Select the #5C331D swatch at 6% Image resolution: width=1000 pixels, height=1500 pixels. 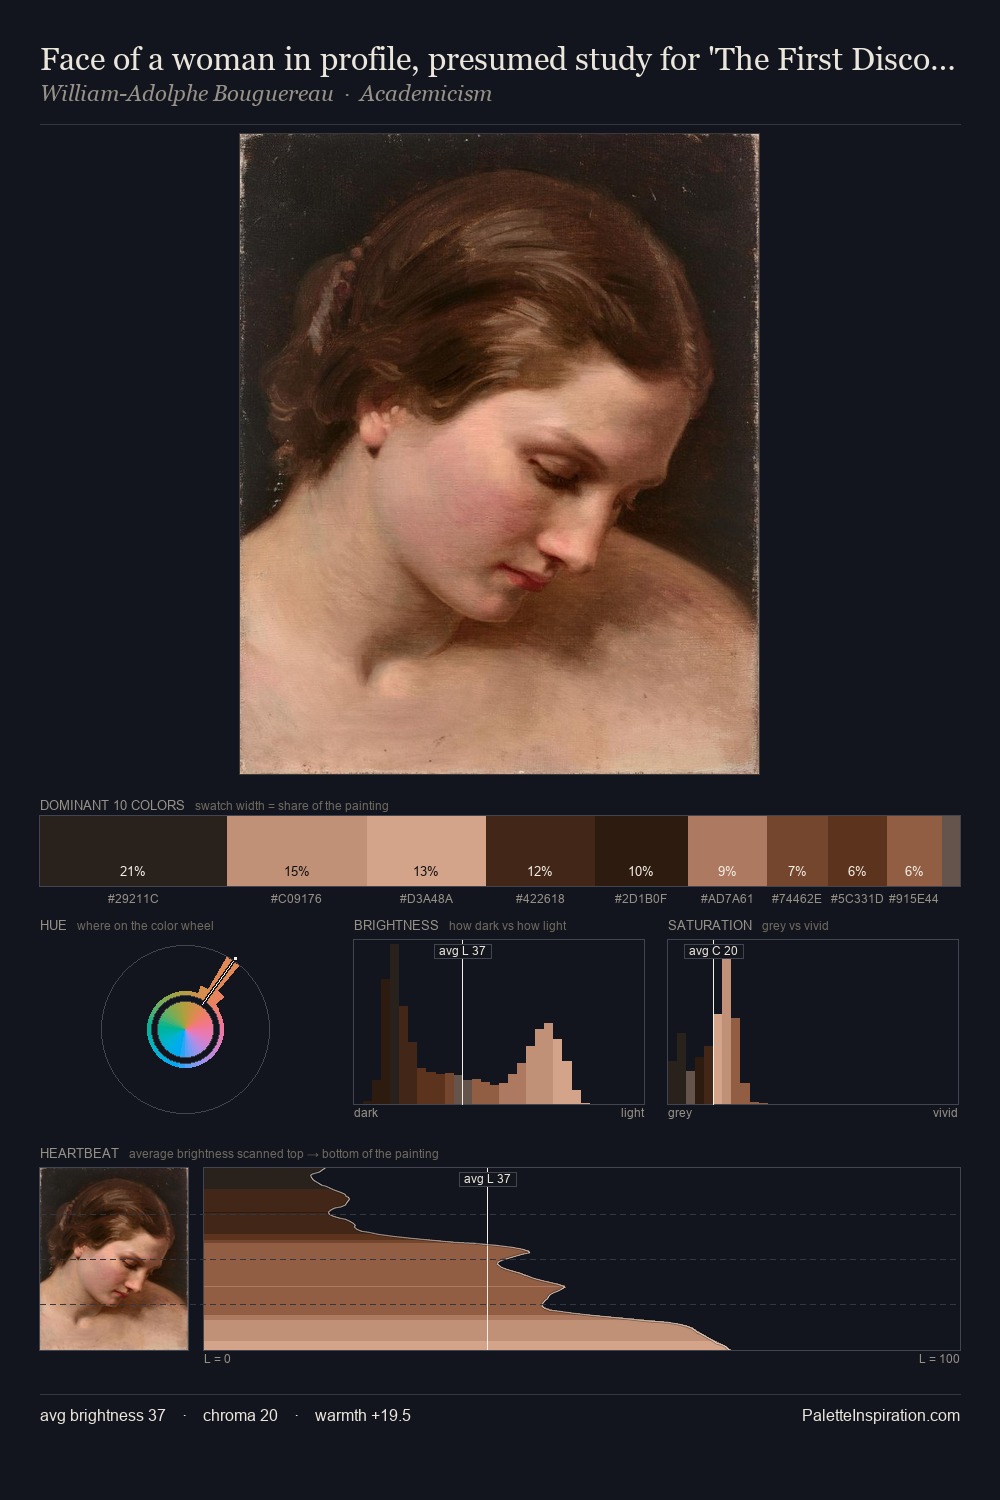(x=857, y=851)
